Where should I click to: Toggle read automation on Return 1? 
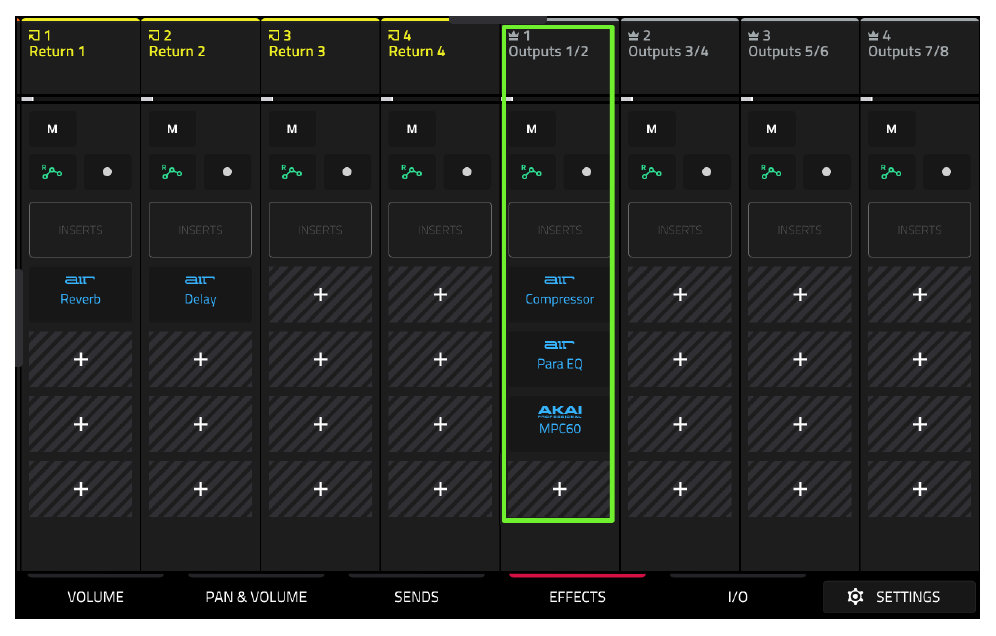tap(52, 172)
